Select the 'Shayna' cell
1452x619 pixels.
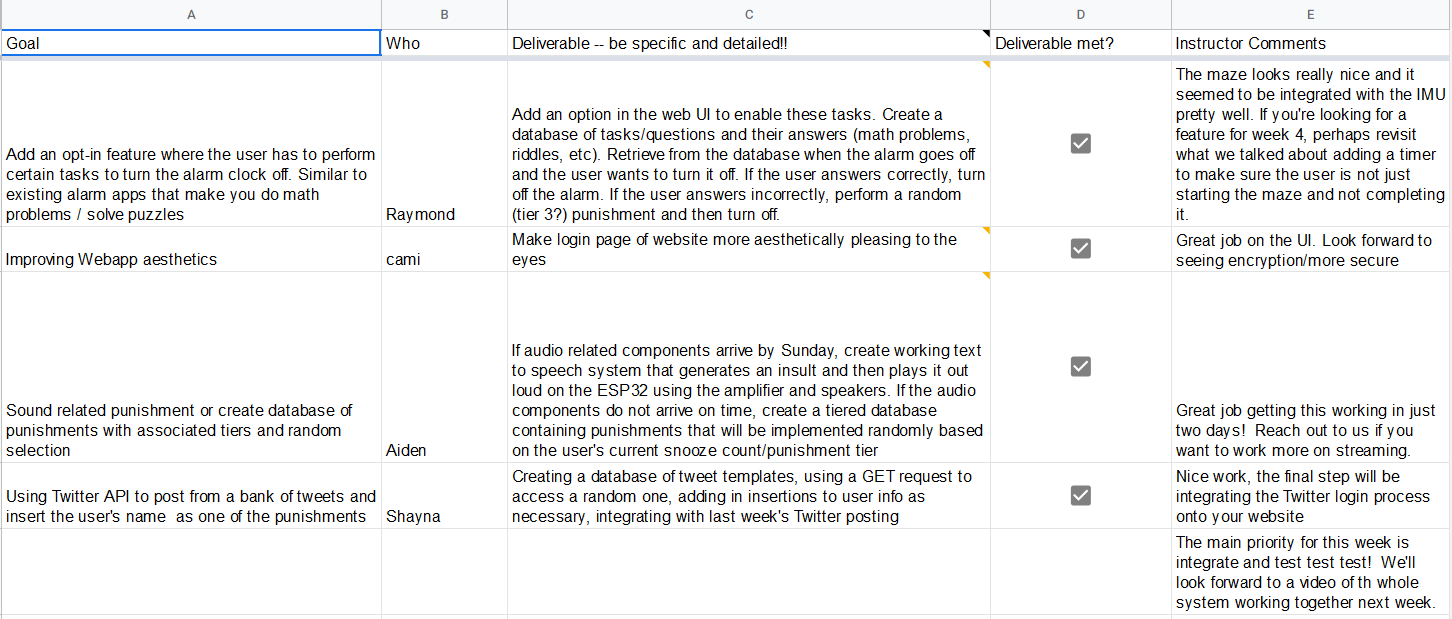coord(444,496)
